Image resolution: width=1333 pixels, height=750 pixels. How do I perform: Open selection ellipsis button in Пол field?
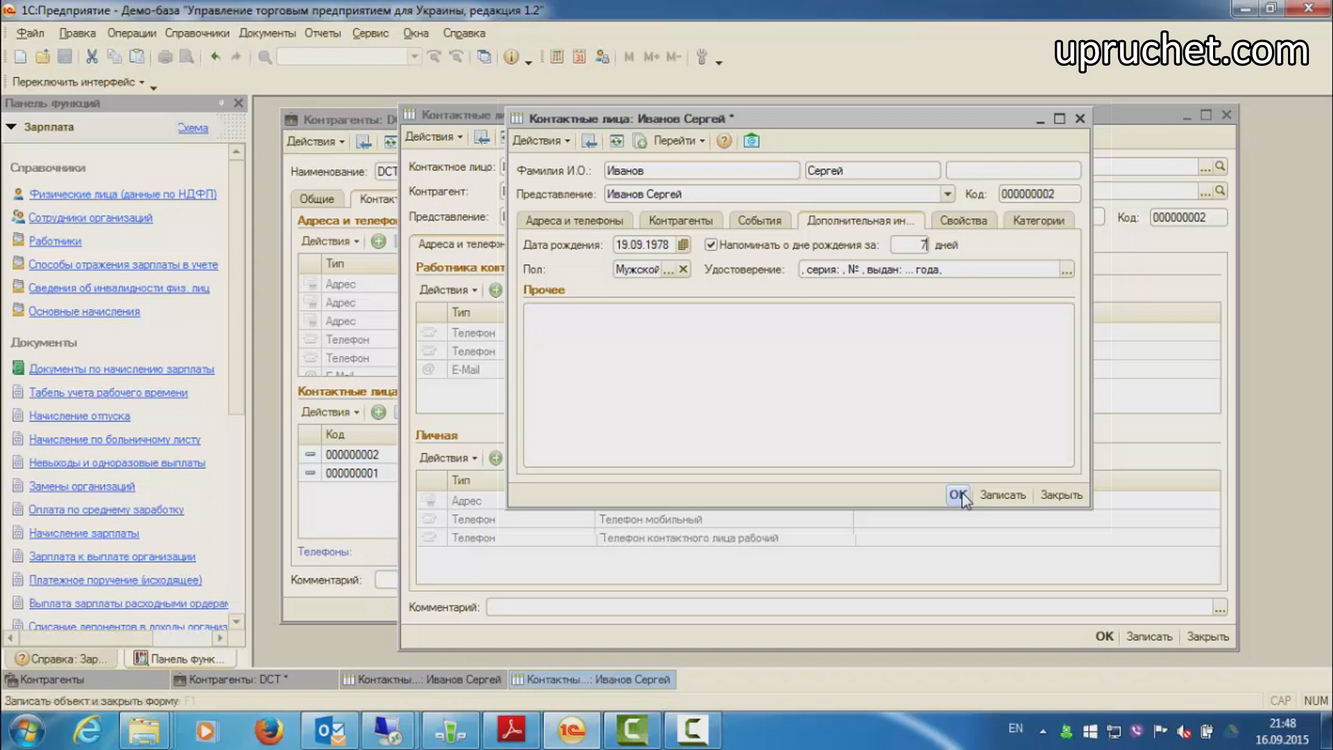click(669, 269)
